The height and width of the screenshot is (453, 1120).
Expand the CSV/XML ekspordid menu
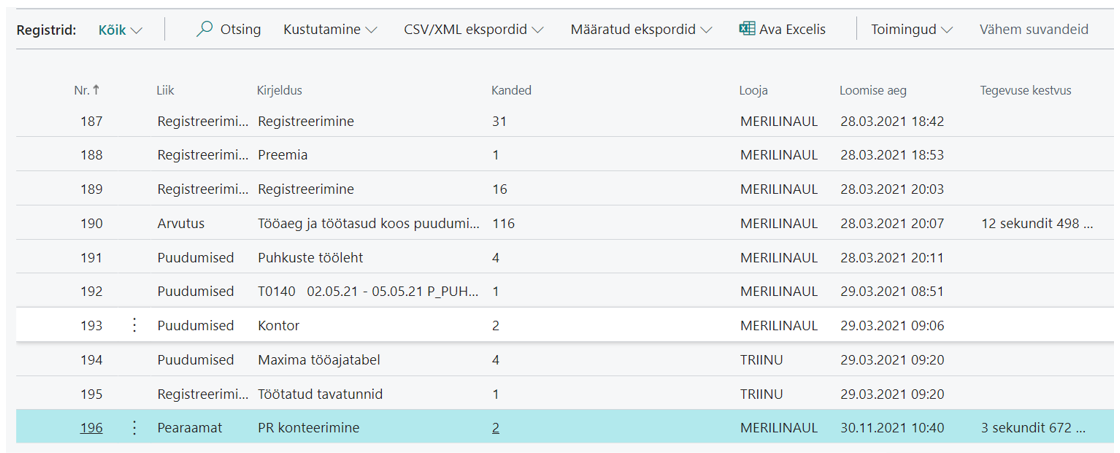(473, 30)
